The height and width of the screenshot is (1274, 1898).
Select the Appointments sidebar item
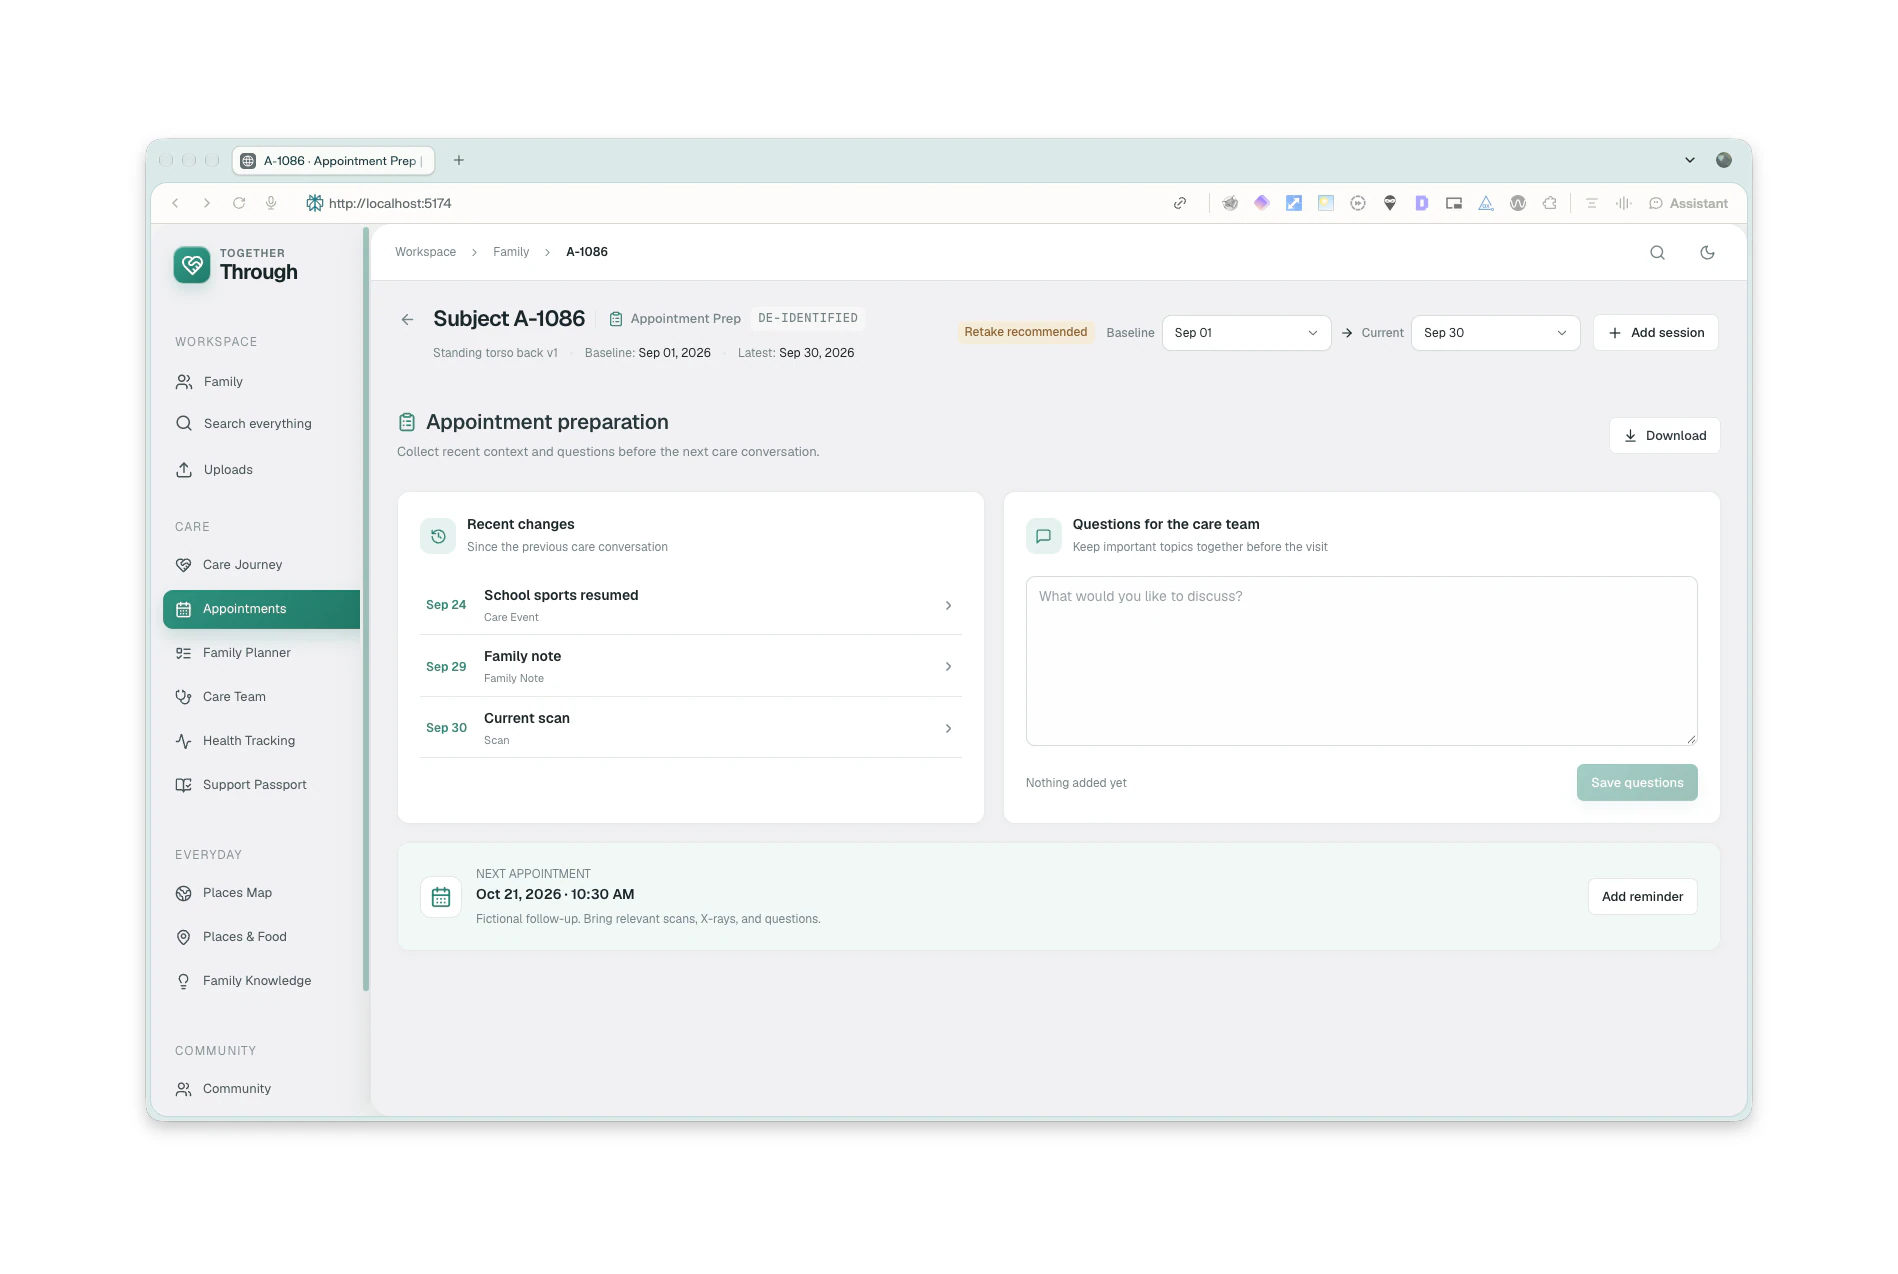click(x=261, y=609)
